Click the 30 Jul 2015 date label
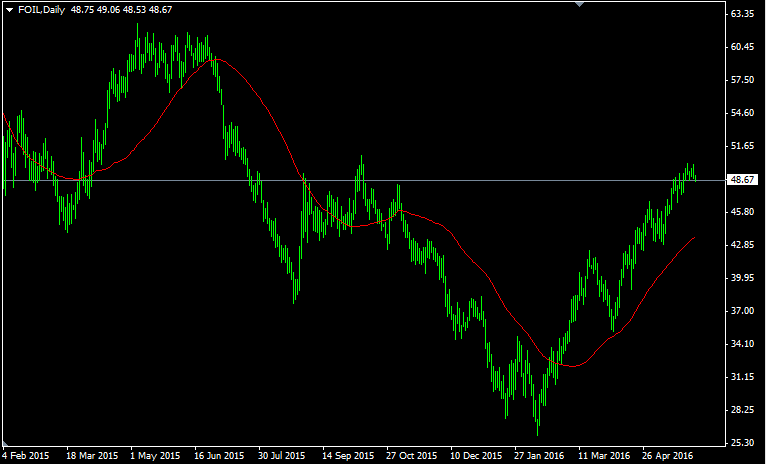766x464 pixels. click(281, 456)
